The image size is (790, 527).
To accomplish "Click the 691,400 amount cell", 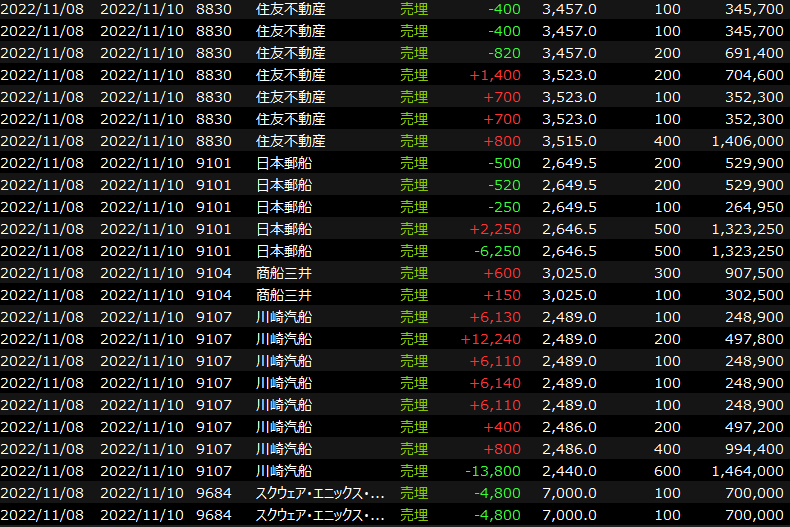I will [750, 53].
